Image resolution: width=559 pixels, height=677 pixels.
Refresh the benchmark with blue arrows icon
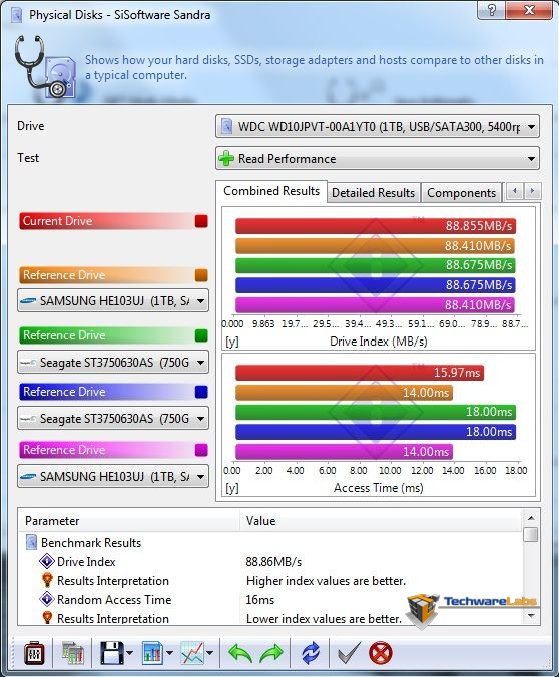pos(311,653)
